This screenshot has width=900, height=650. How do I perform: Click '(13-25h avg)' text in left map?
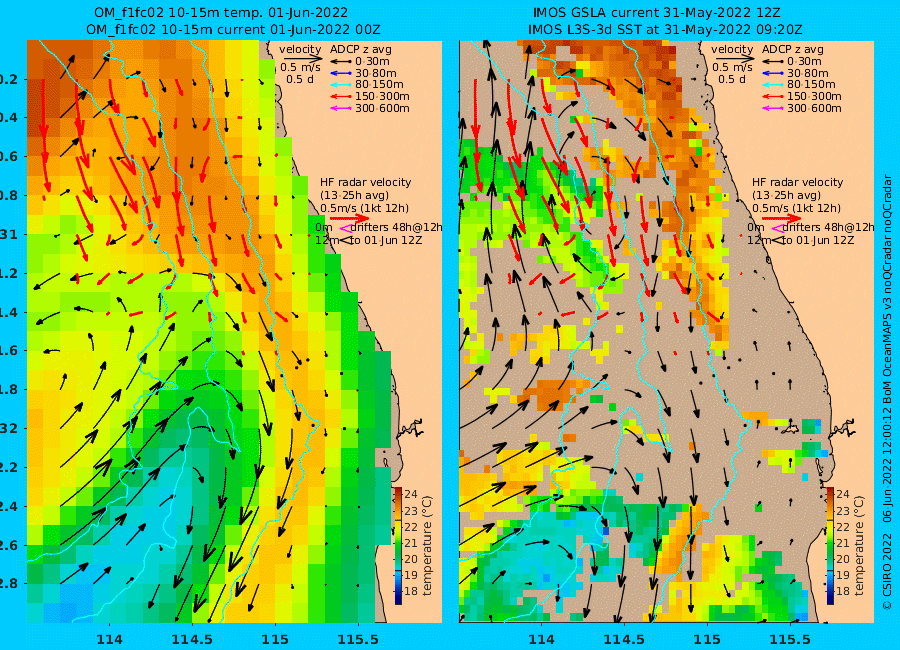[354, 195]
